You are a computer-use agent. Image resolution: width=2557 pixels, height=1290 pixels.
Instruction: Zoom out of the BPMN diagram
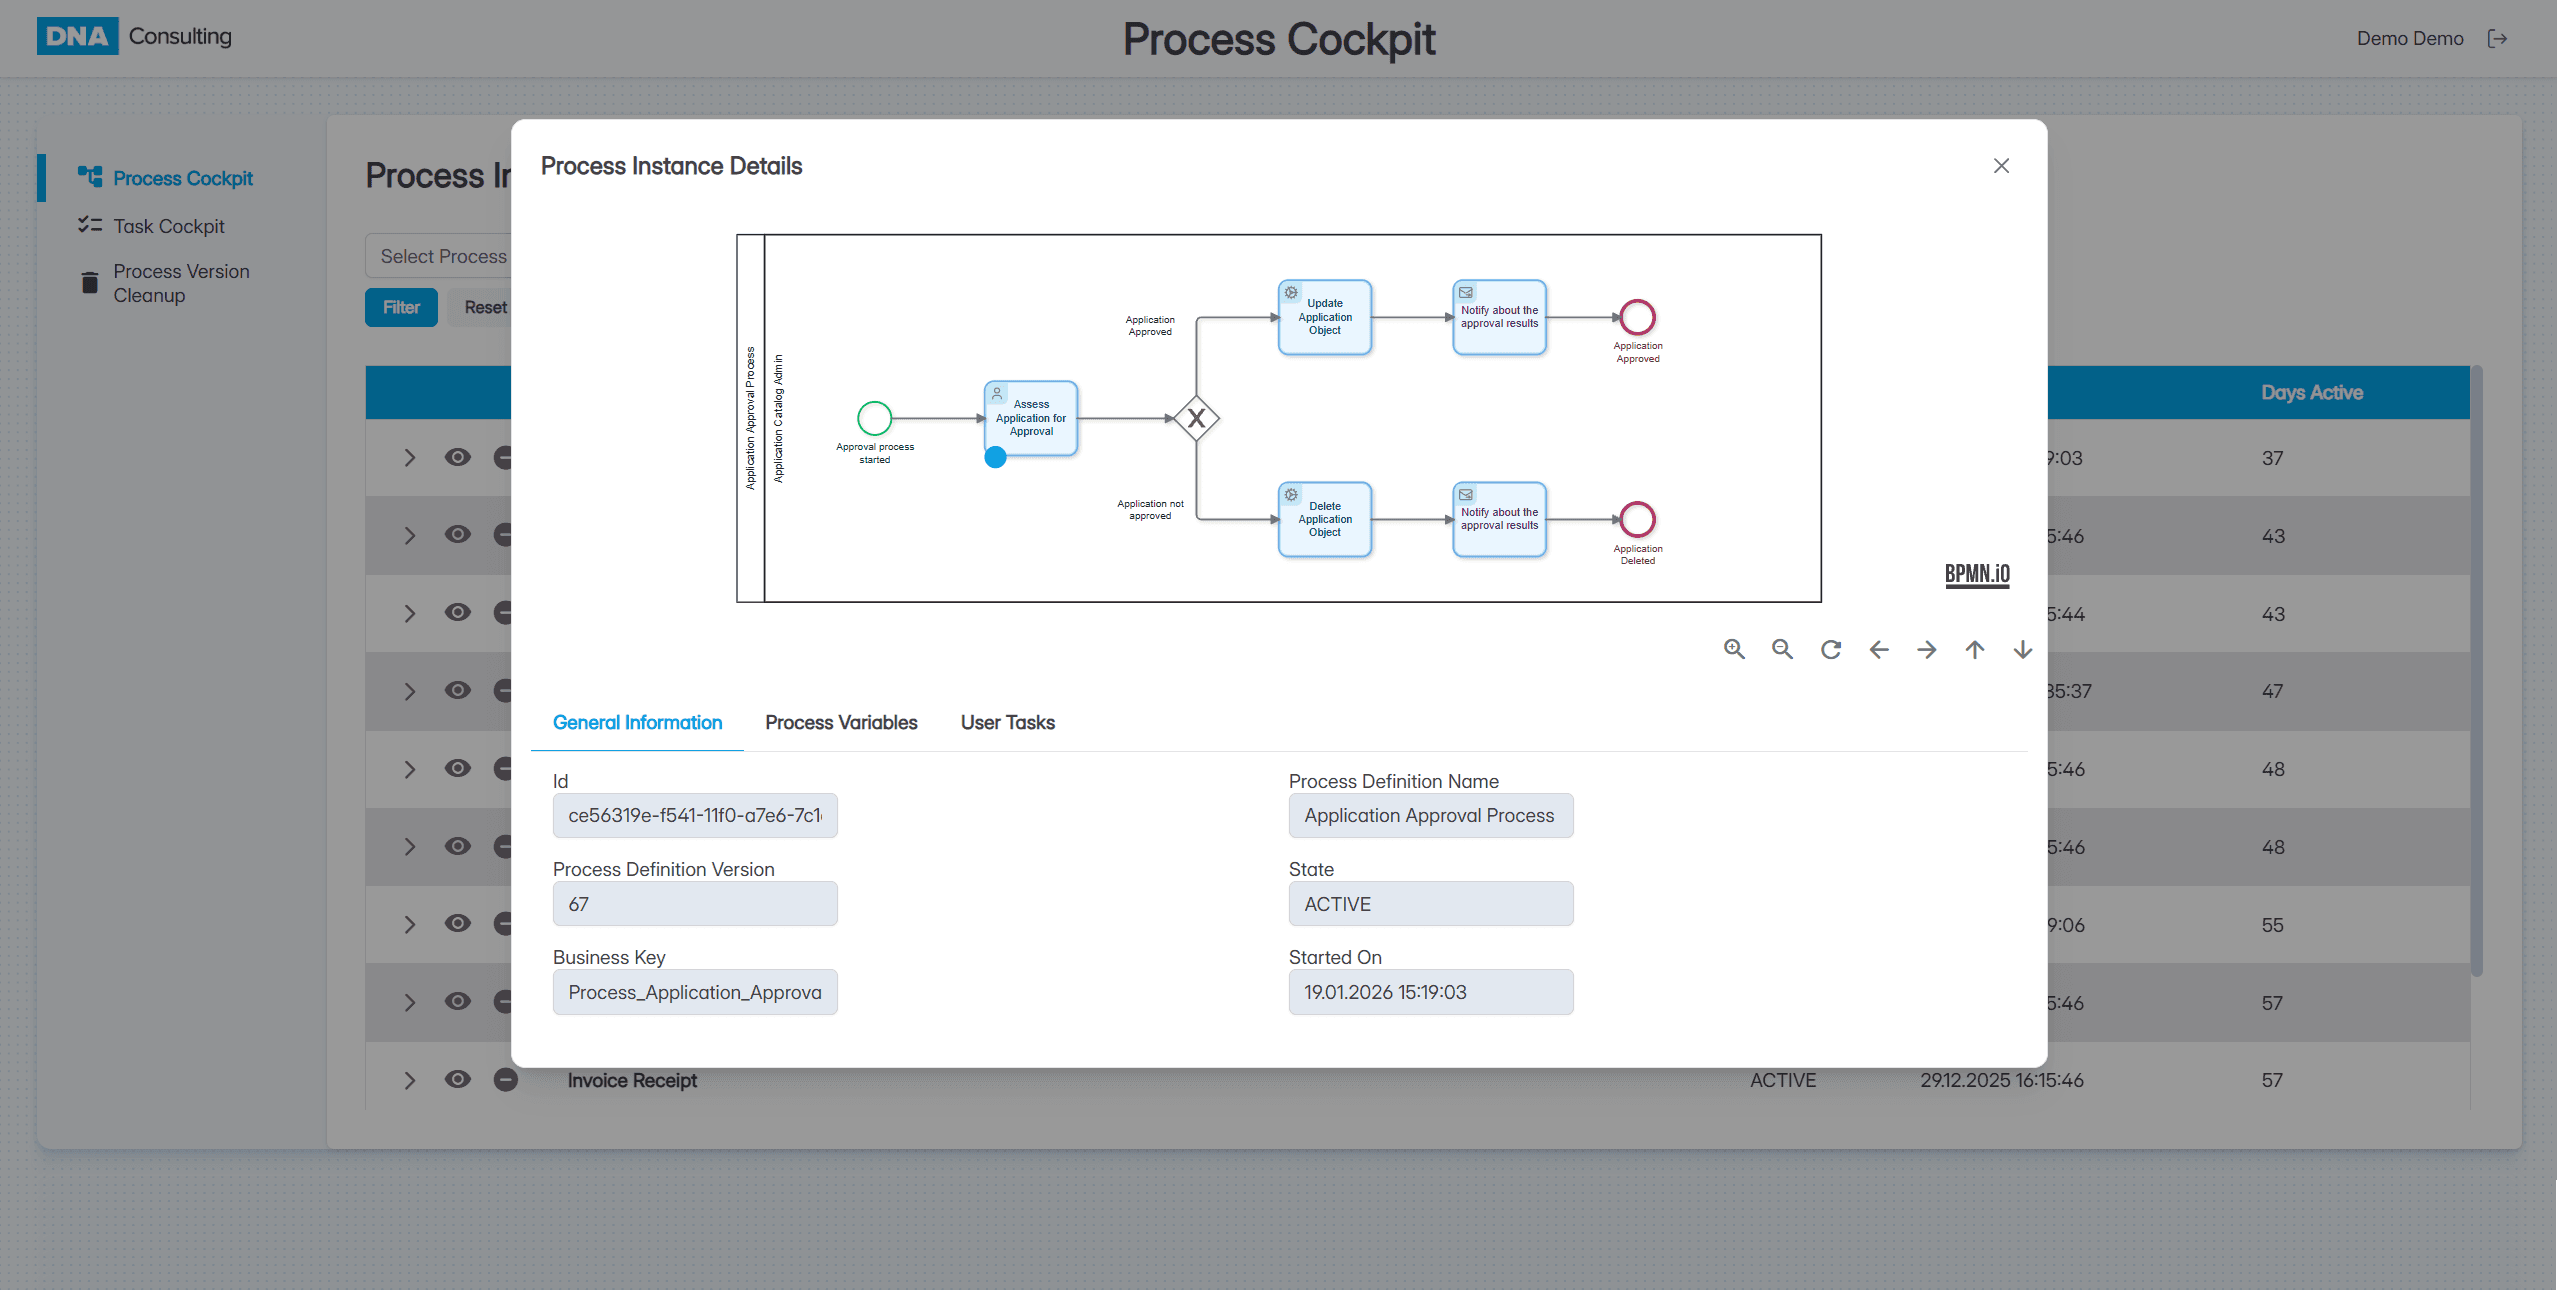(1782, 650)
